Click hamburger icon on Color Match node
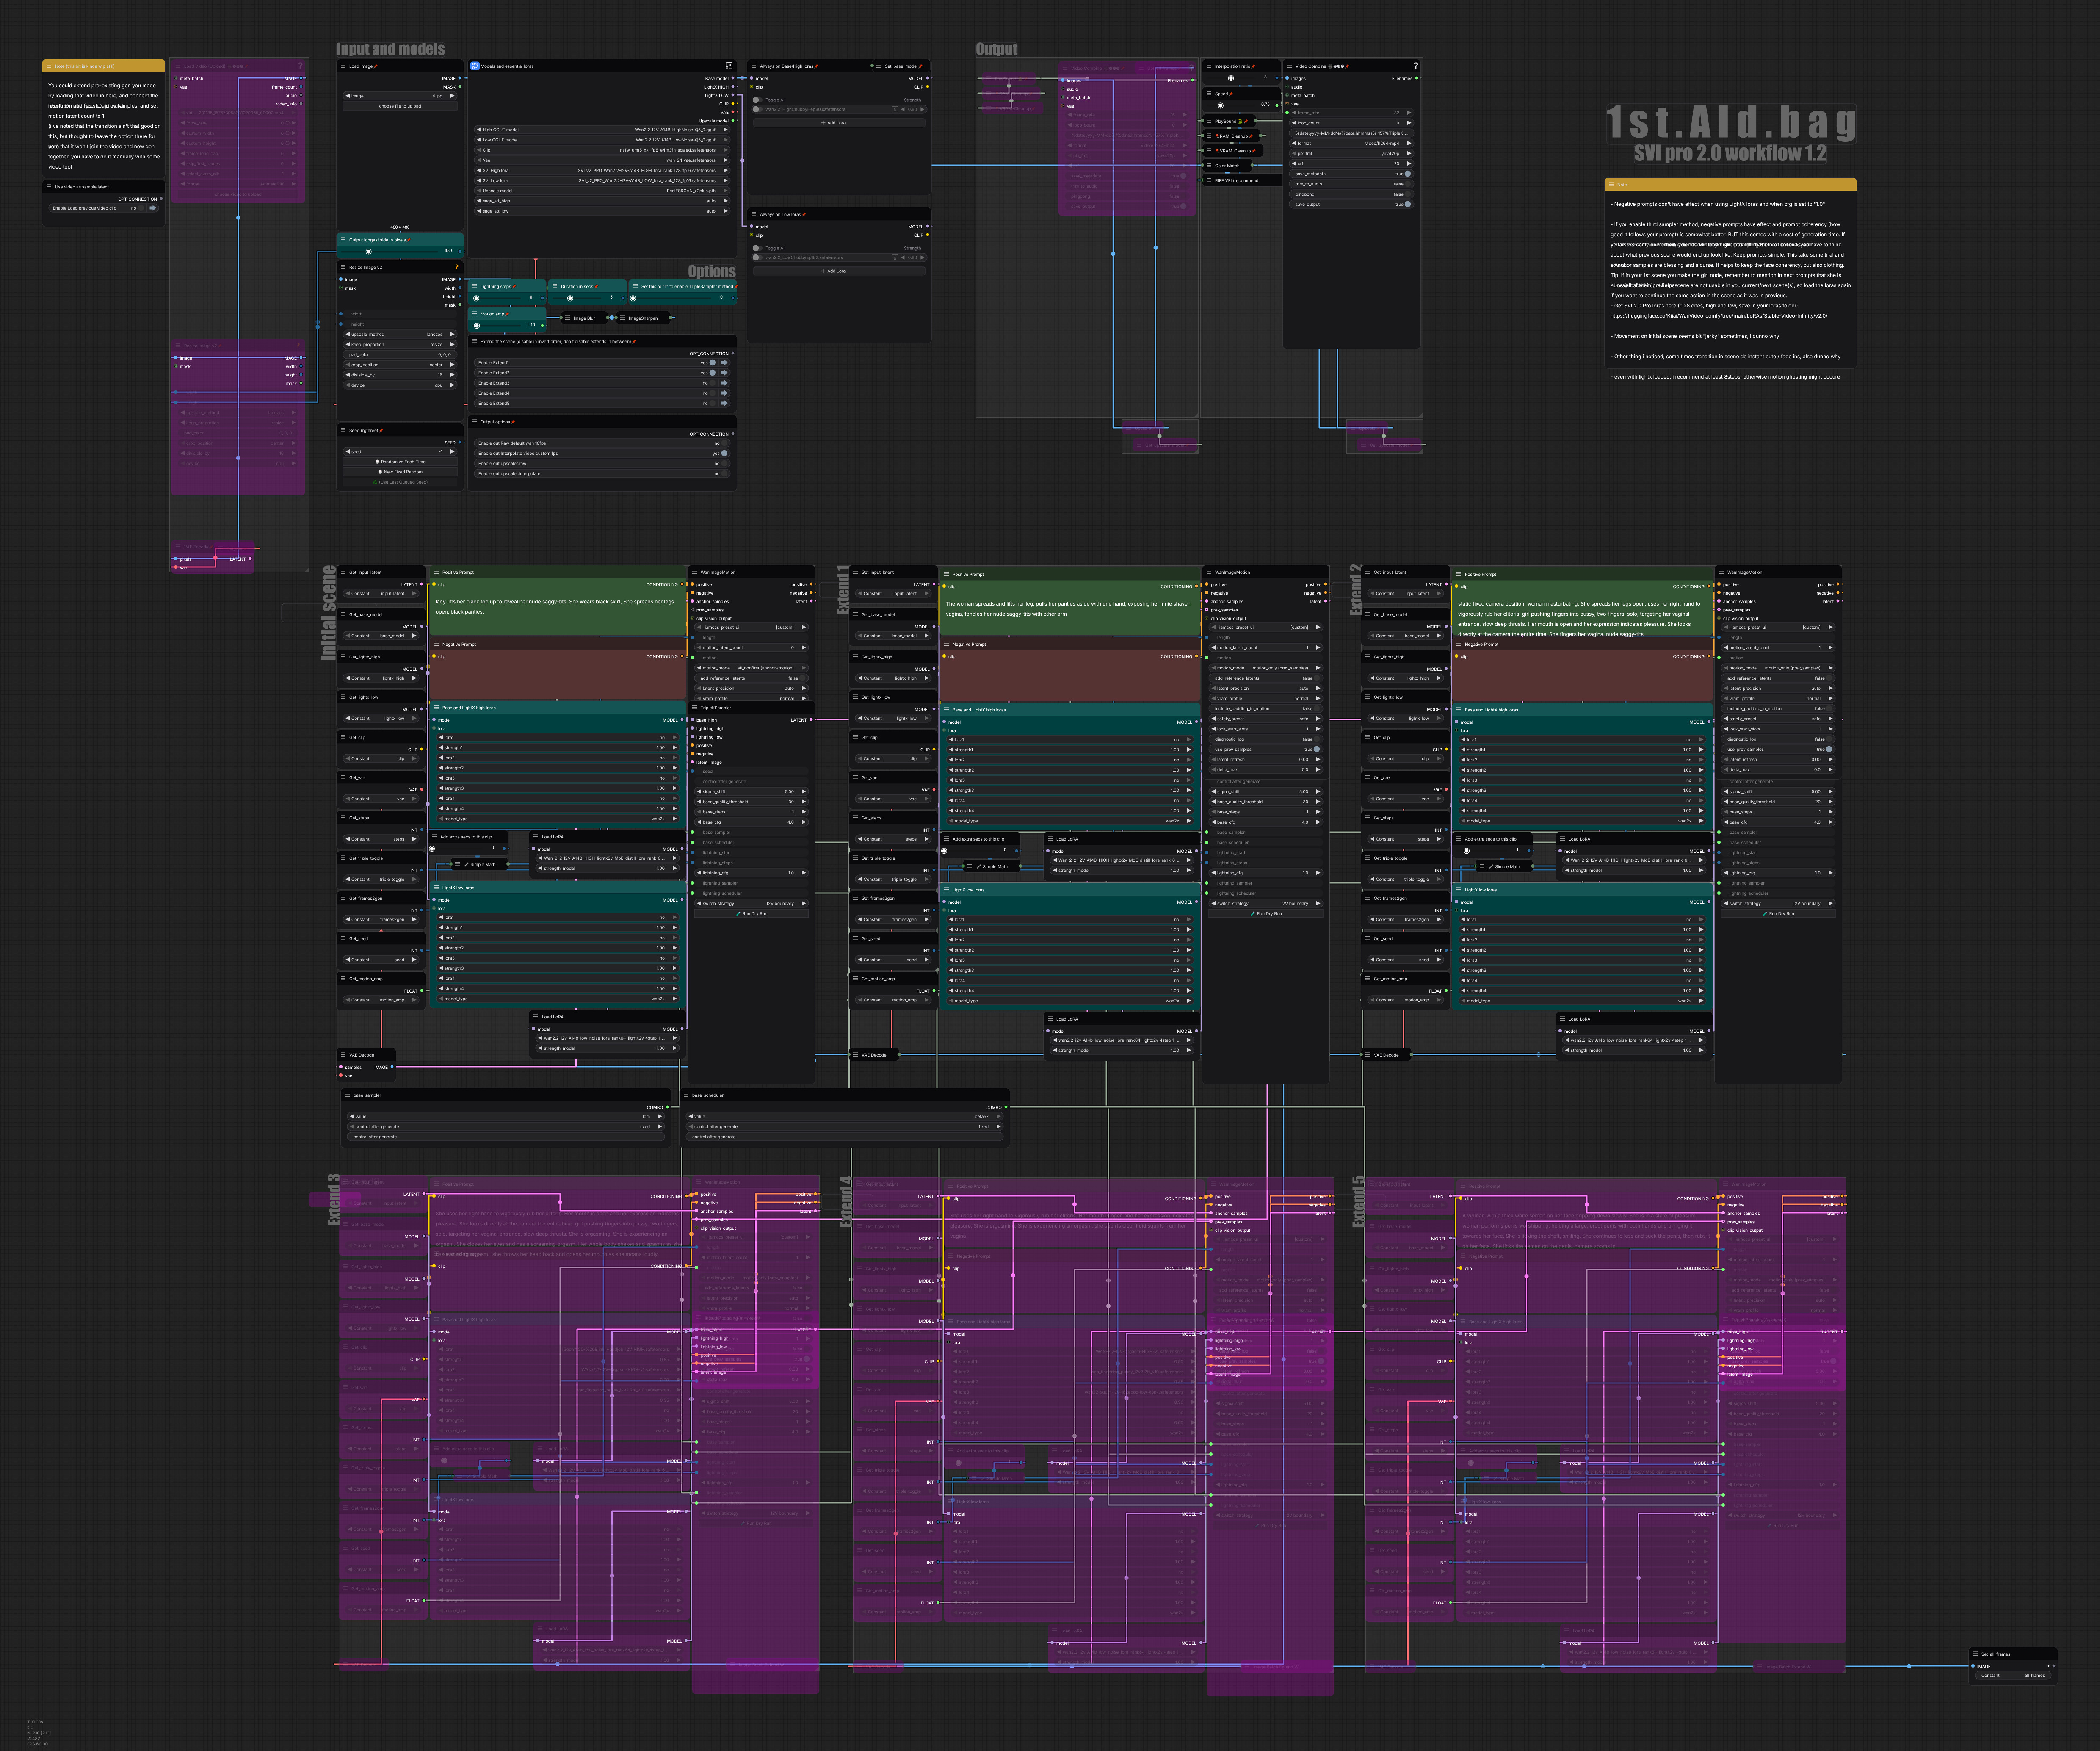This screenshot has height=1751, width=2100. point(1209,166)
